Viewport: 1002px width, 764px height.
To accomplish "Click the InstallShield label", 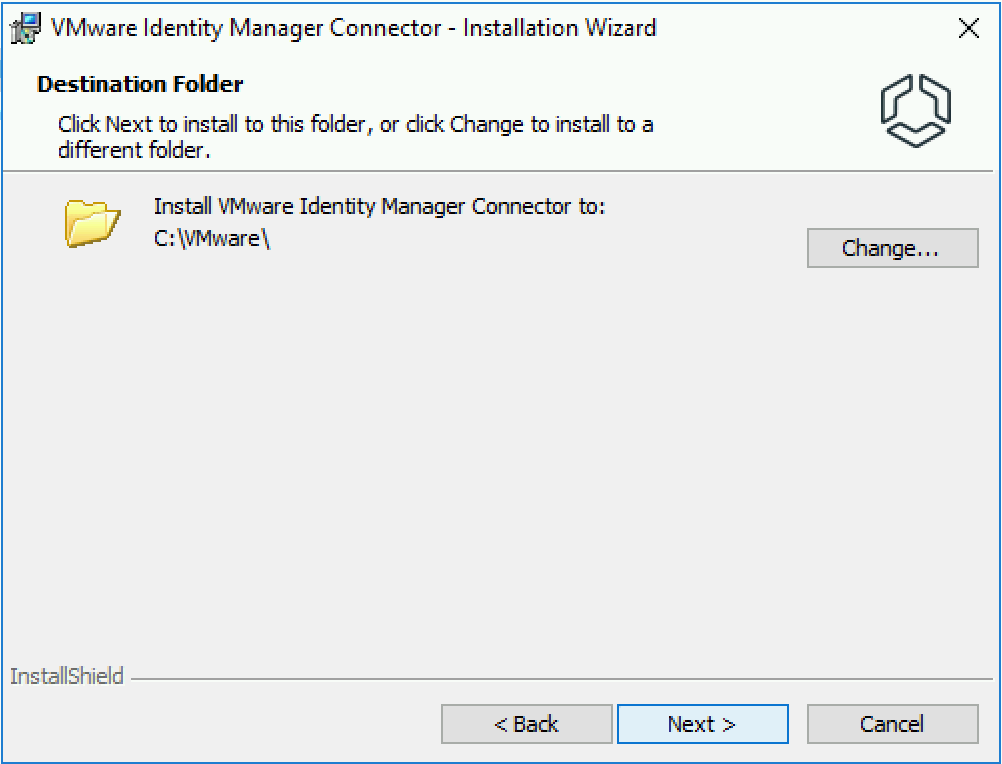I will pos(66,676).
